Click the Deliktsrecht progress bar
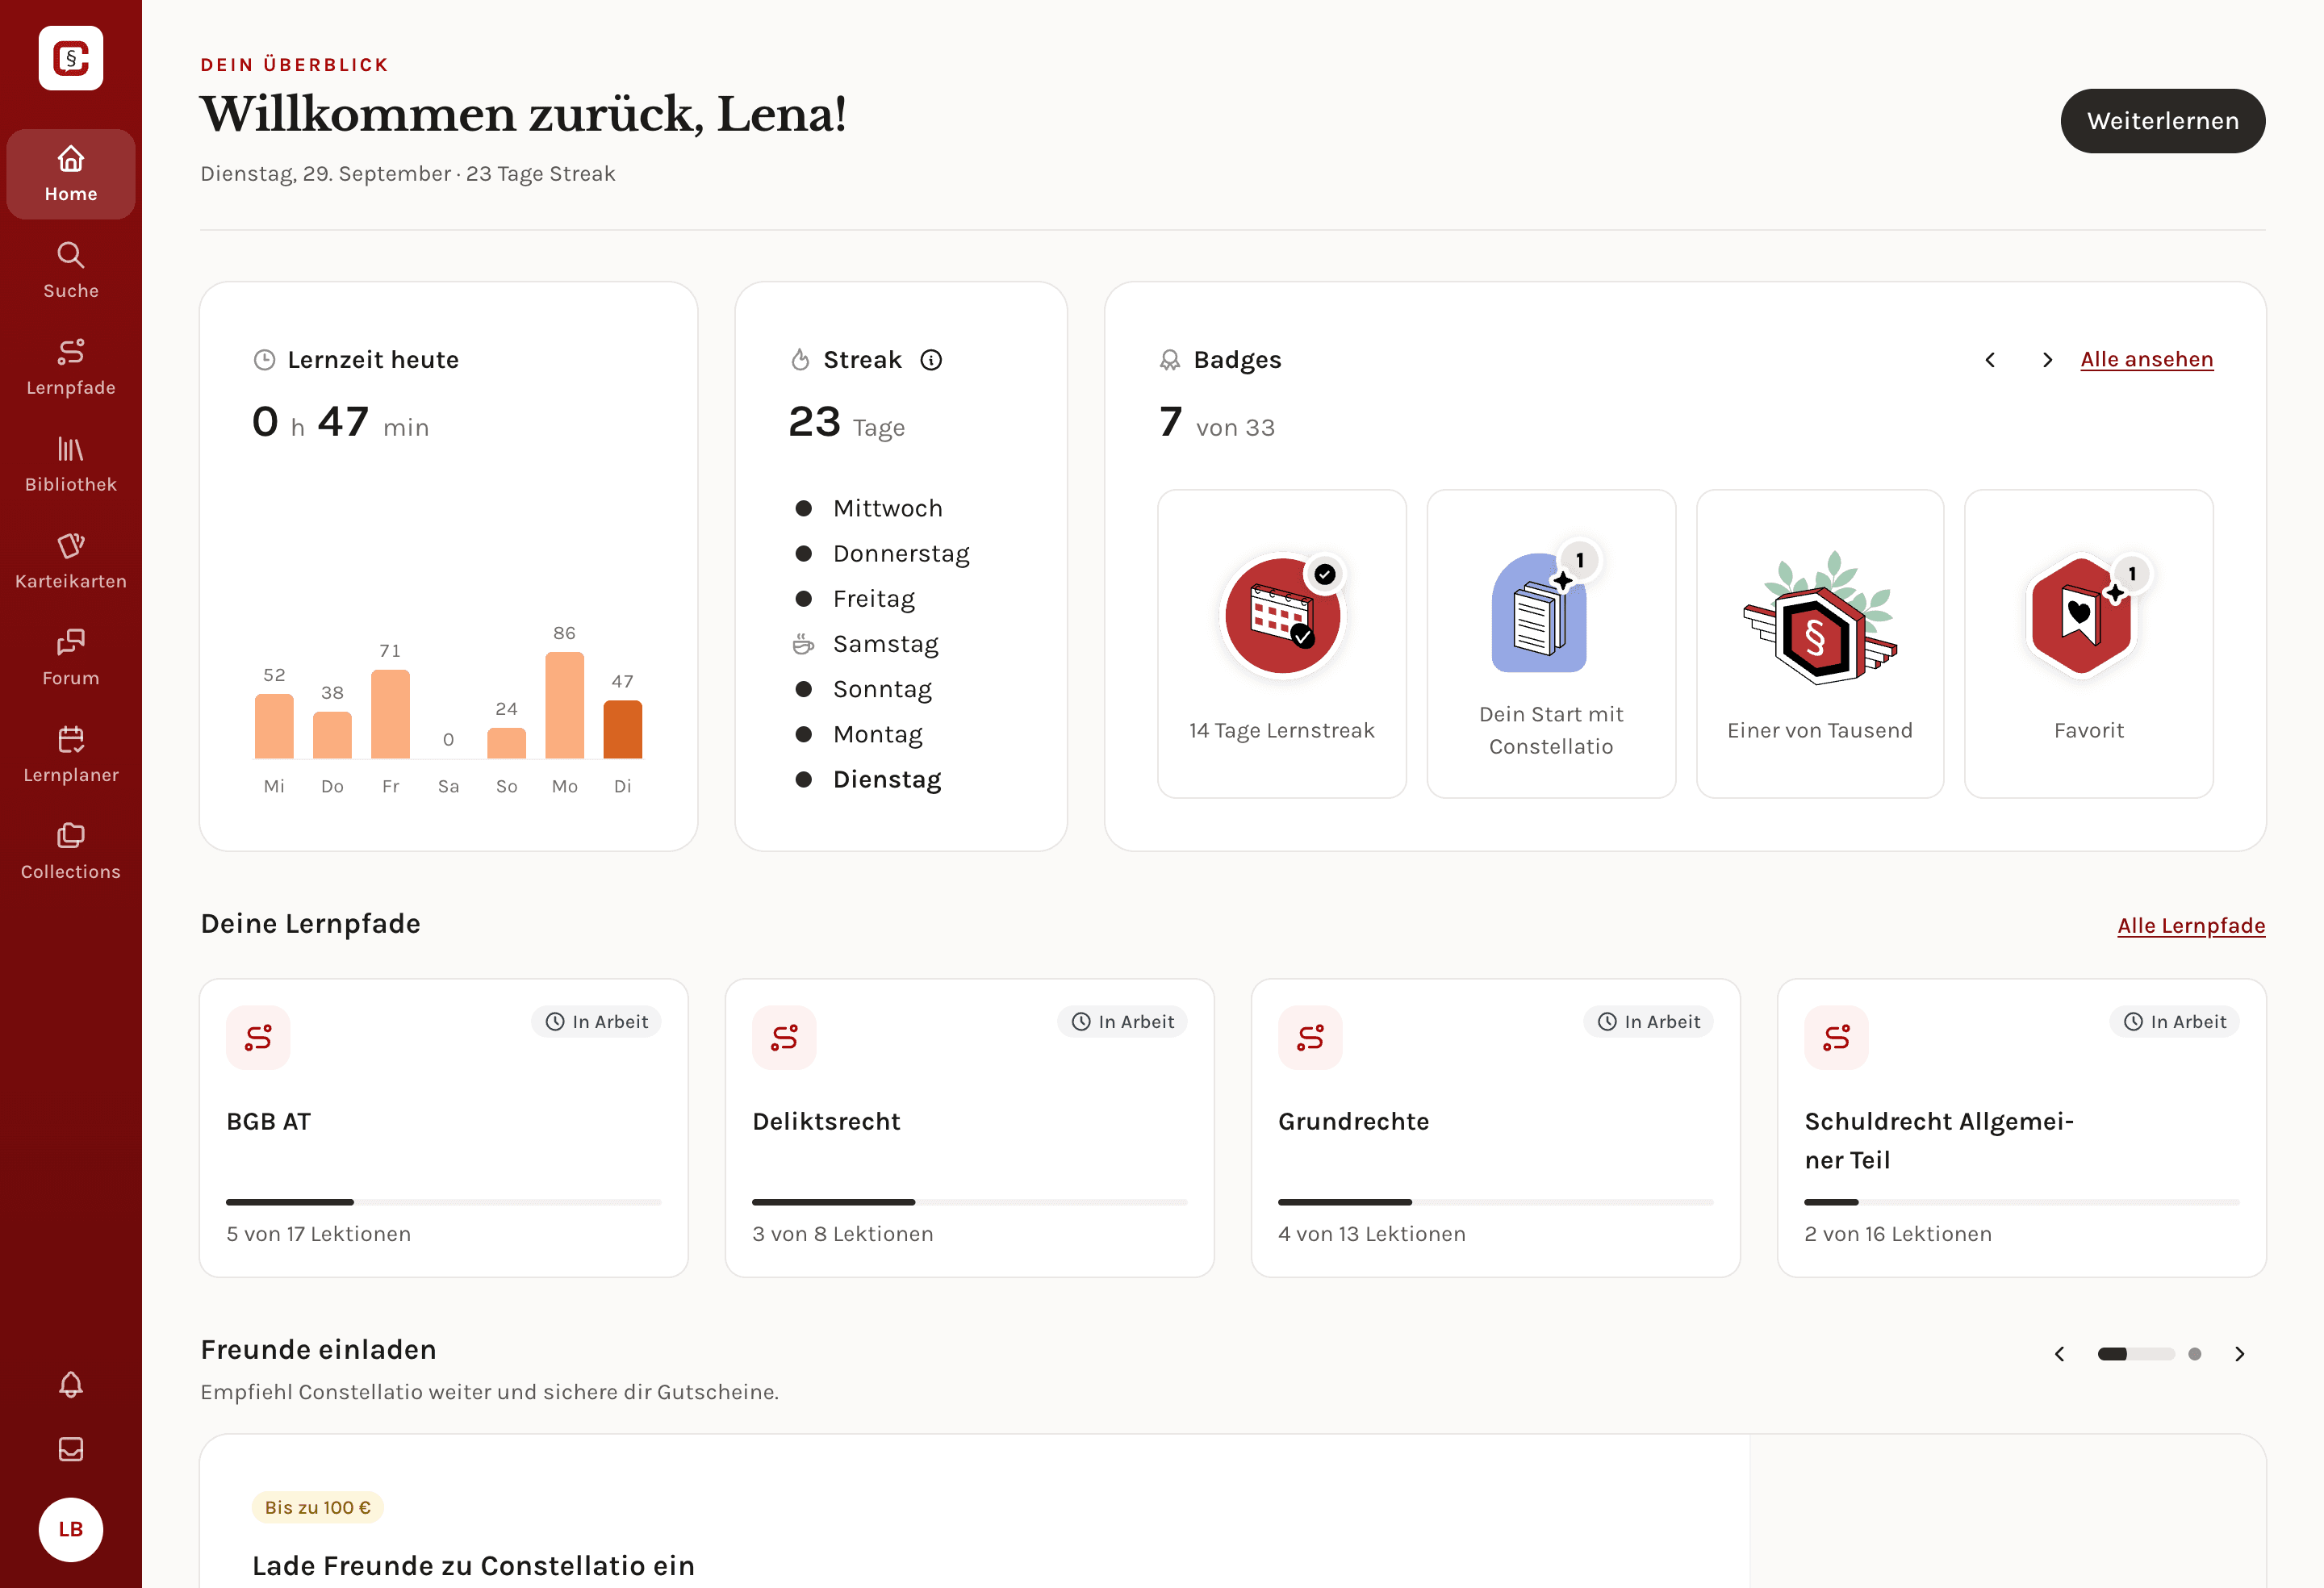2324x1588 pixels. pyautogui.click(x=970, y=1202)
